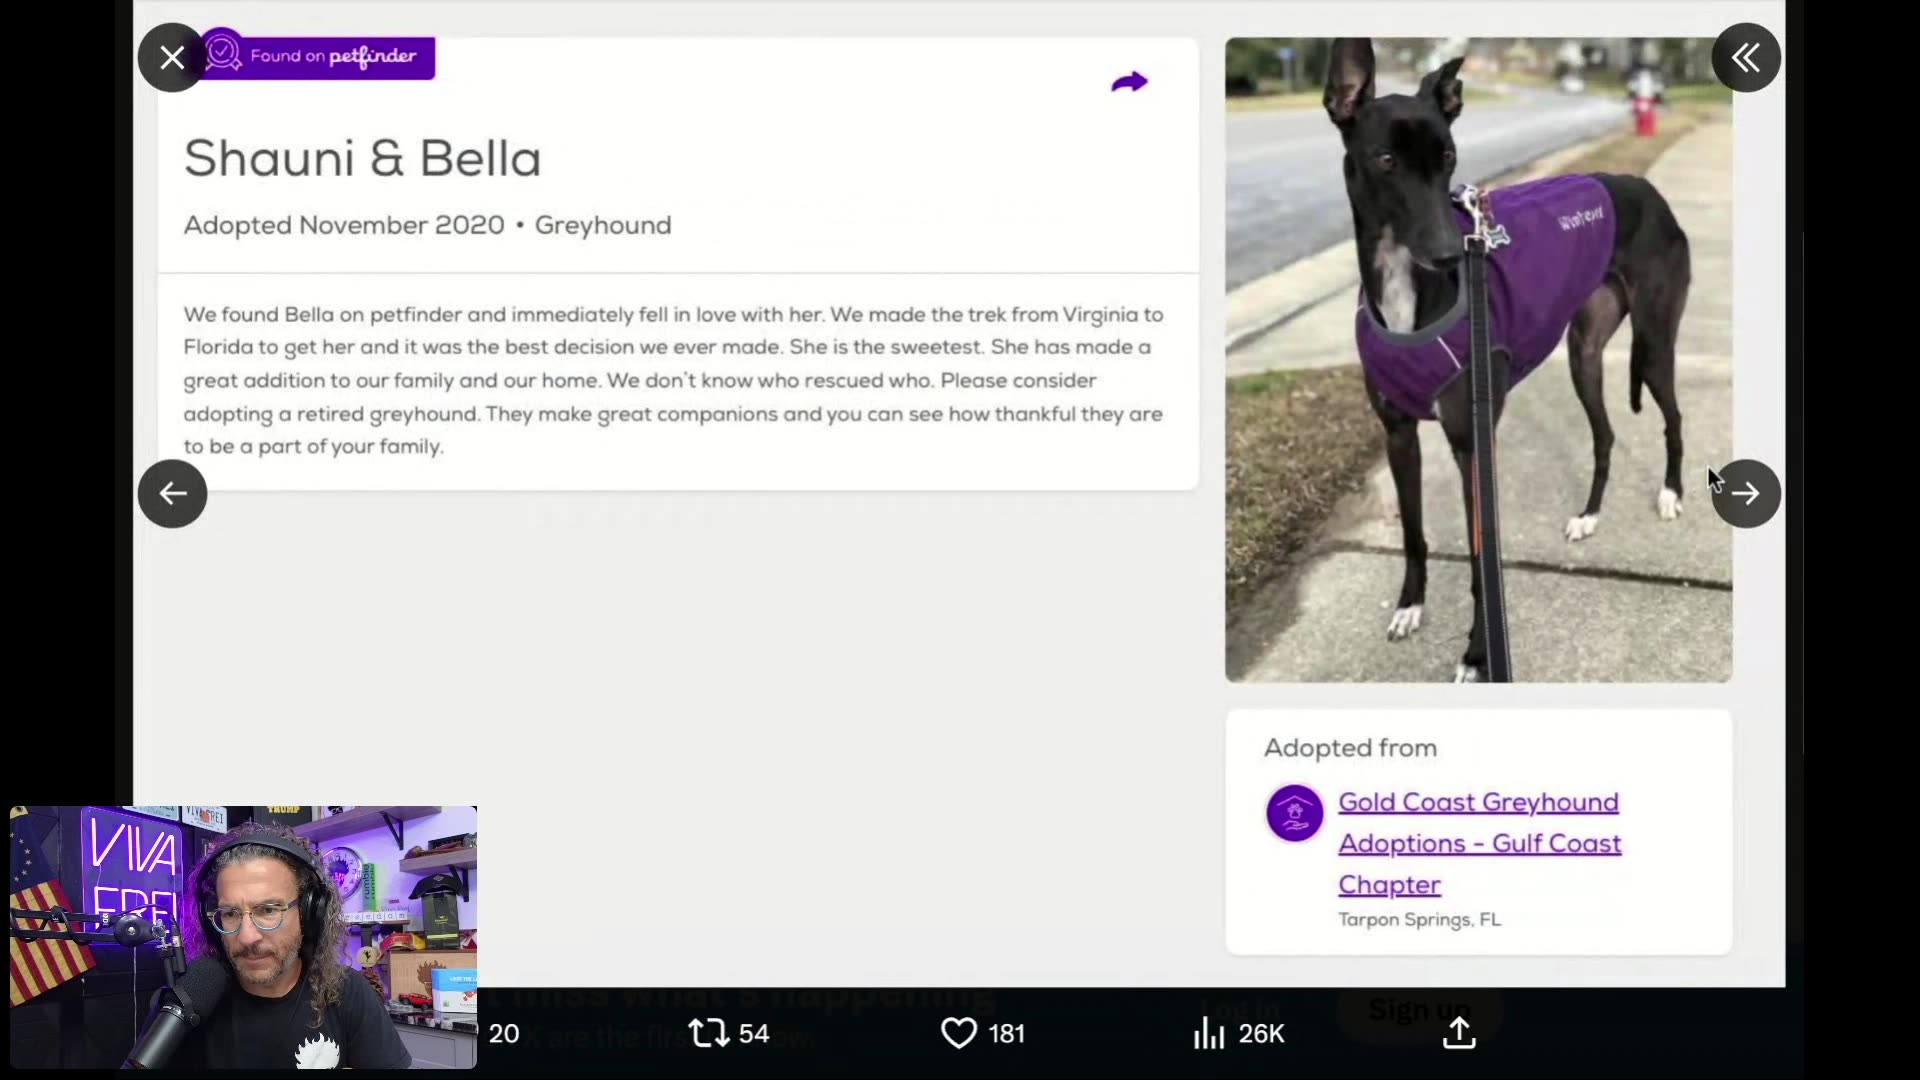The width and height of the screenshot is (1920, 1080).
Task: Click the Found on Petfinder badge
Action: click(318, 56)
